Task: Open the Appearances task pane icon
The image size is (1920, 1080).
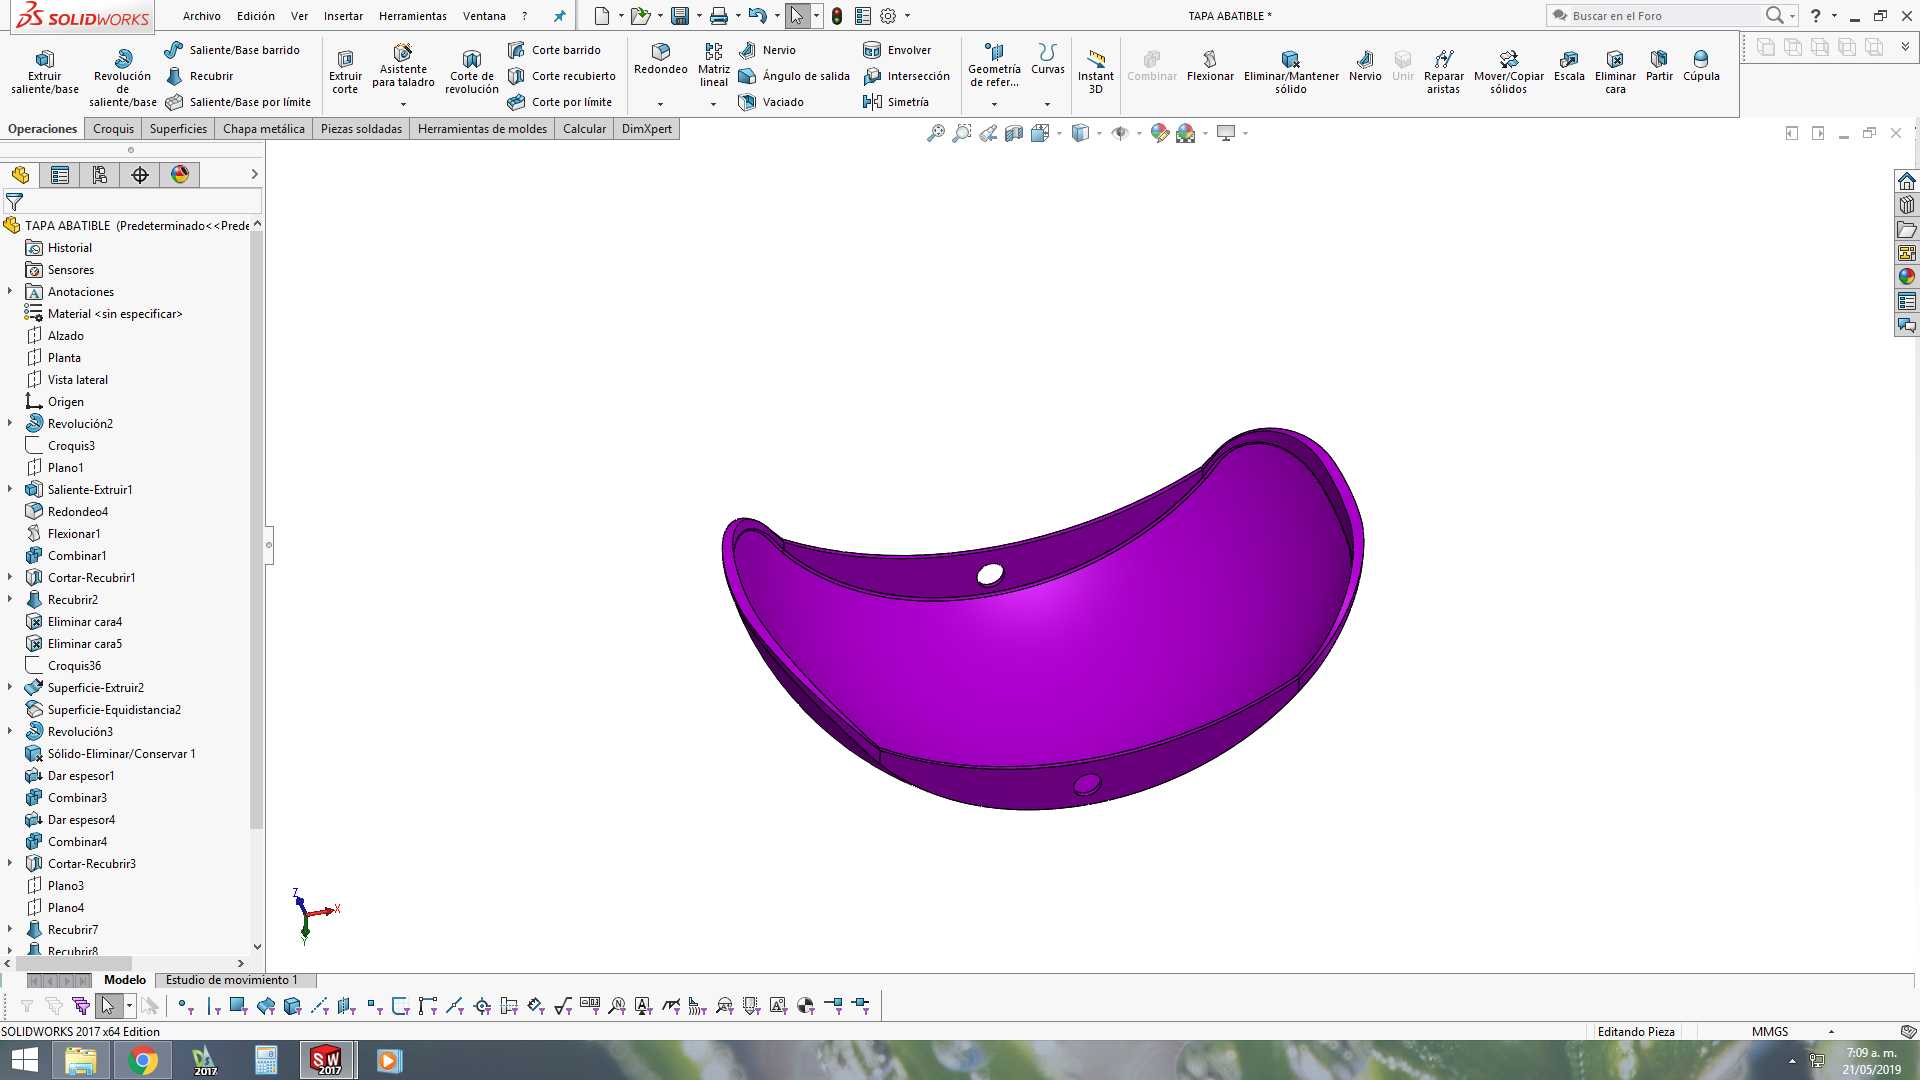Action: (x=1907, y=277)
